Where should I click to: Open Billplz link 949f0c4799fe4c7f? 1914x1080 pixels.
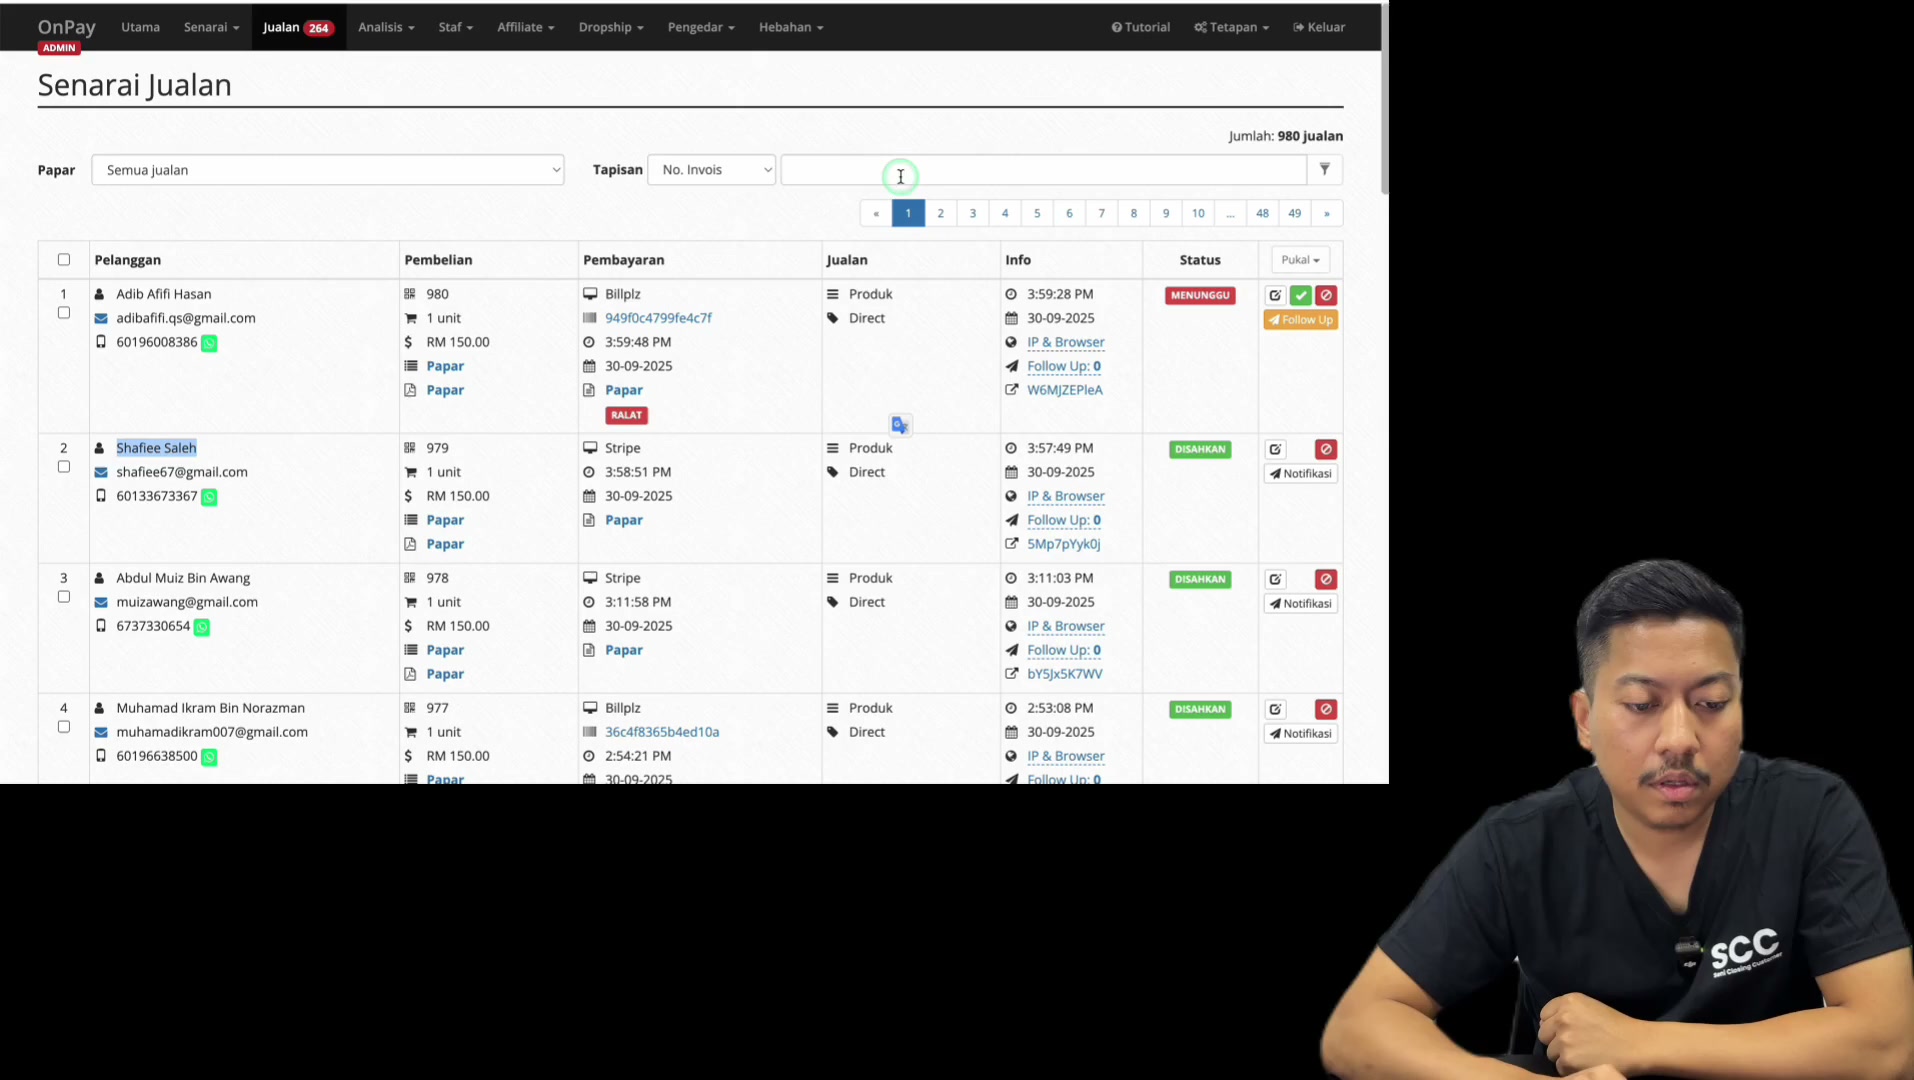click(658, 318)
